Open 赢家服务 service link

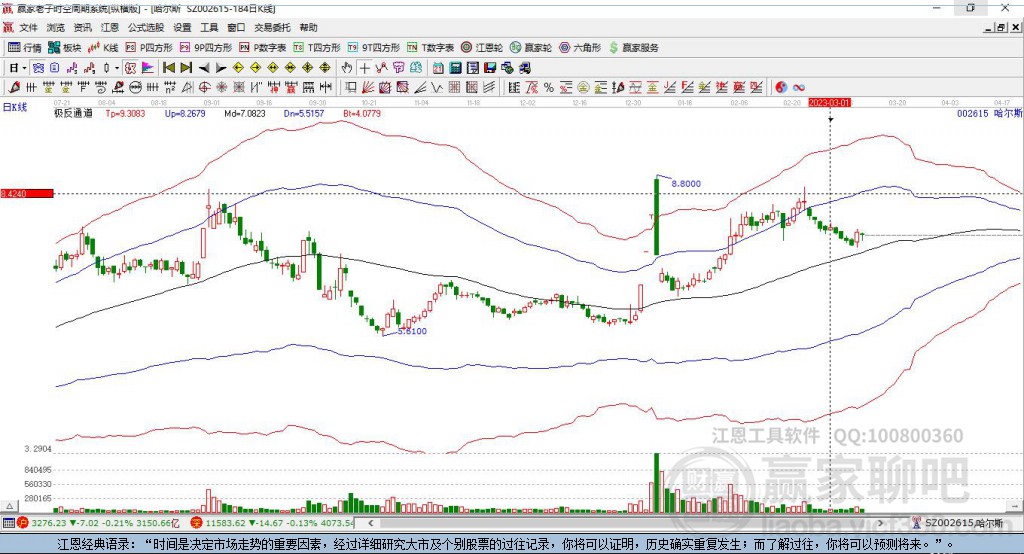coord(633,48)
